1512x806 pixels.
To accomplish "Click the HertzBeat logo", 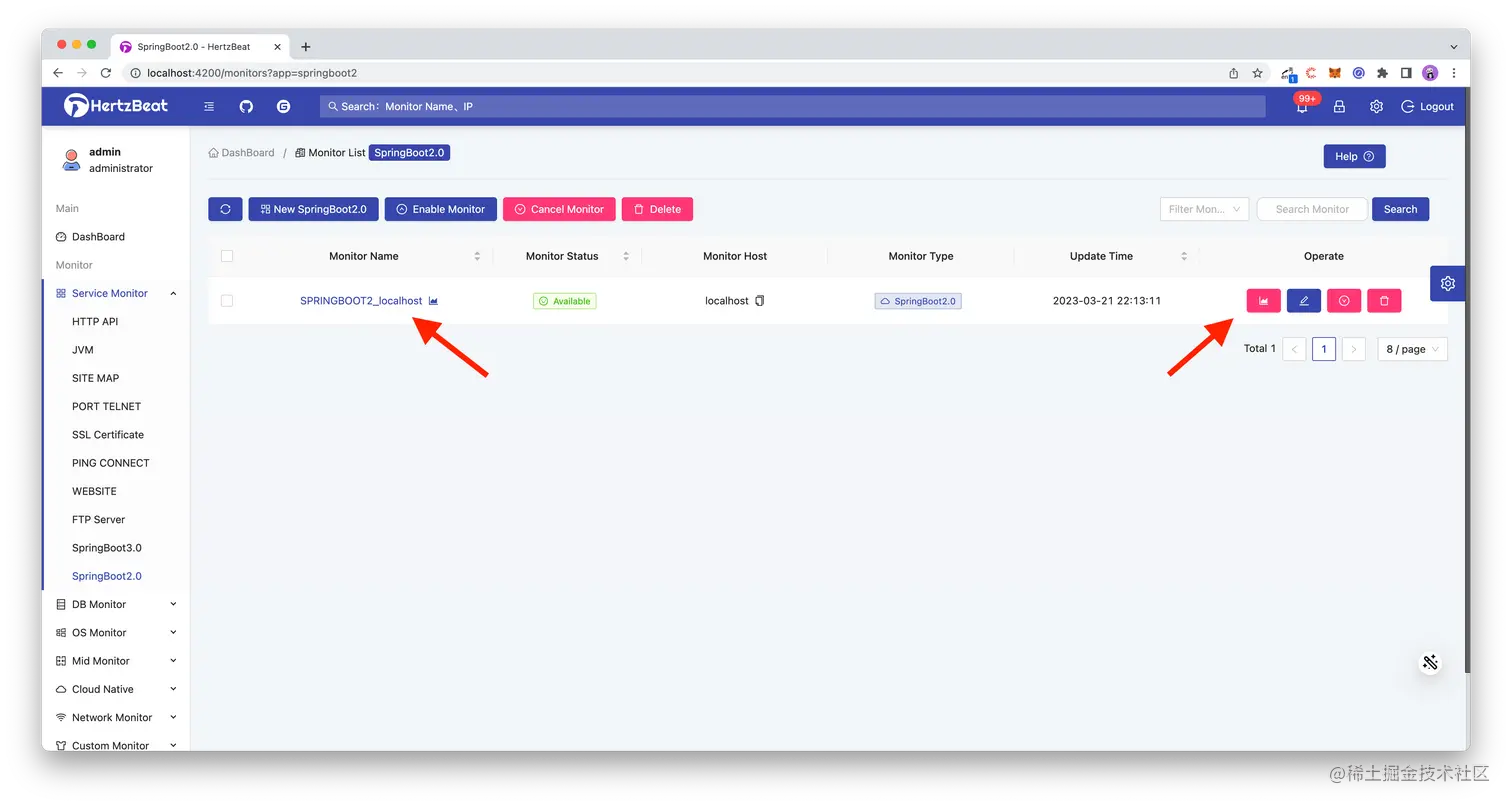I will click(116, 105).
